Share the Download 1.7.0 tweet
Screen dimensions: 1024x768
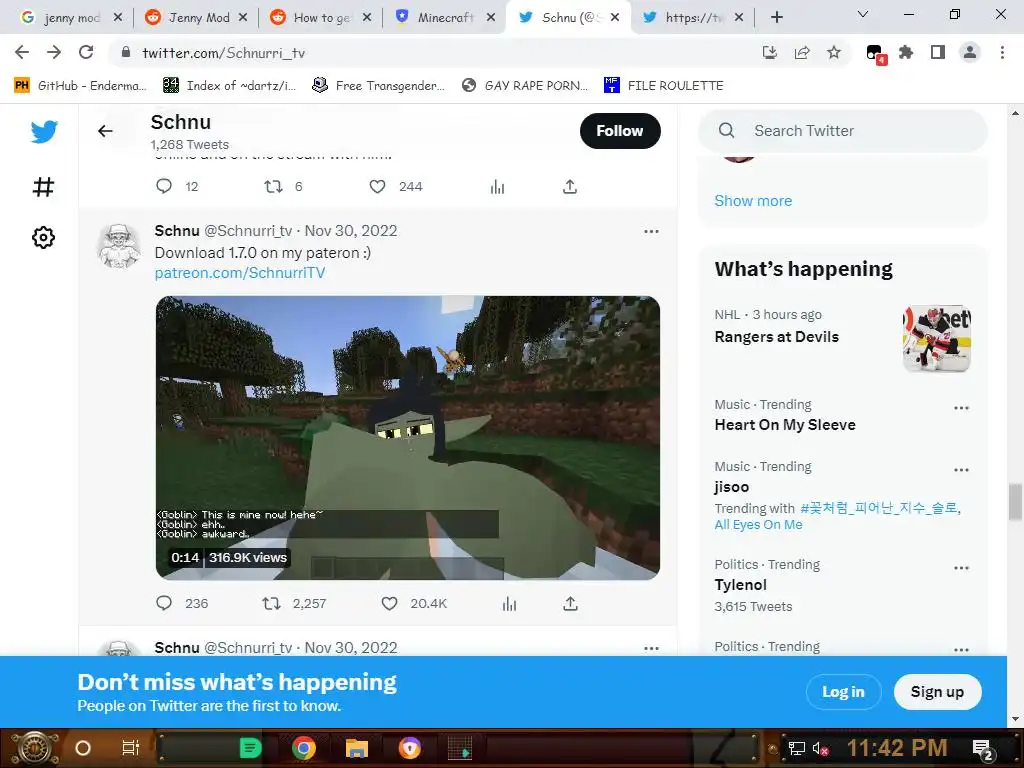[x=570, y=603]
